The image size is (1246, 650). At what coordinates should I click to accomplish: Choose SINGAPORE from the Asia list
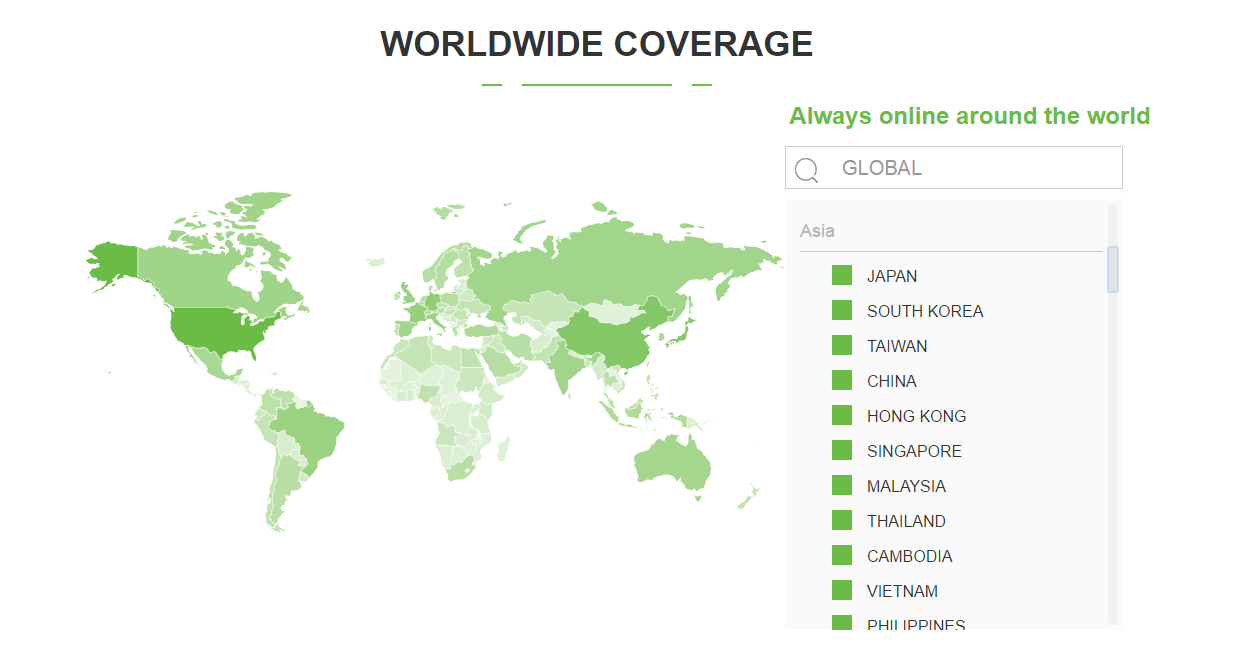914,451
